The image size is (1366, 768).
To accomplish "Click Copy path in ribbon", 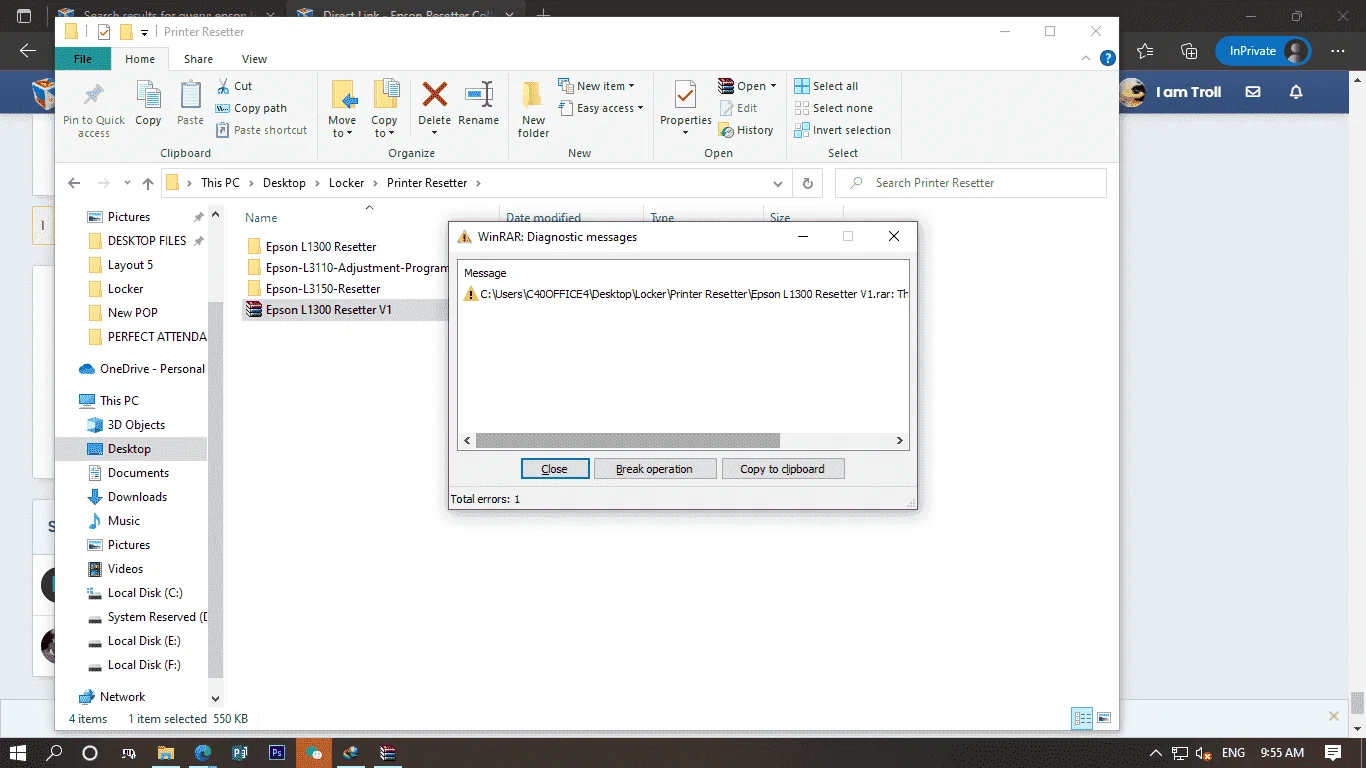I will point(251,108).
